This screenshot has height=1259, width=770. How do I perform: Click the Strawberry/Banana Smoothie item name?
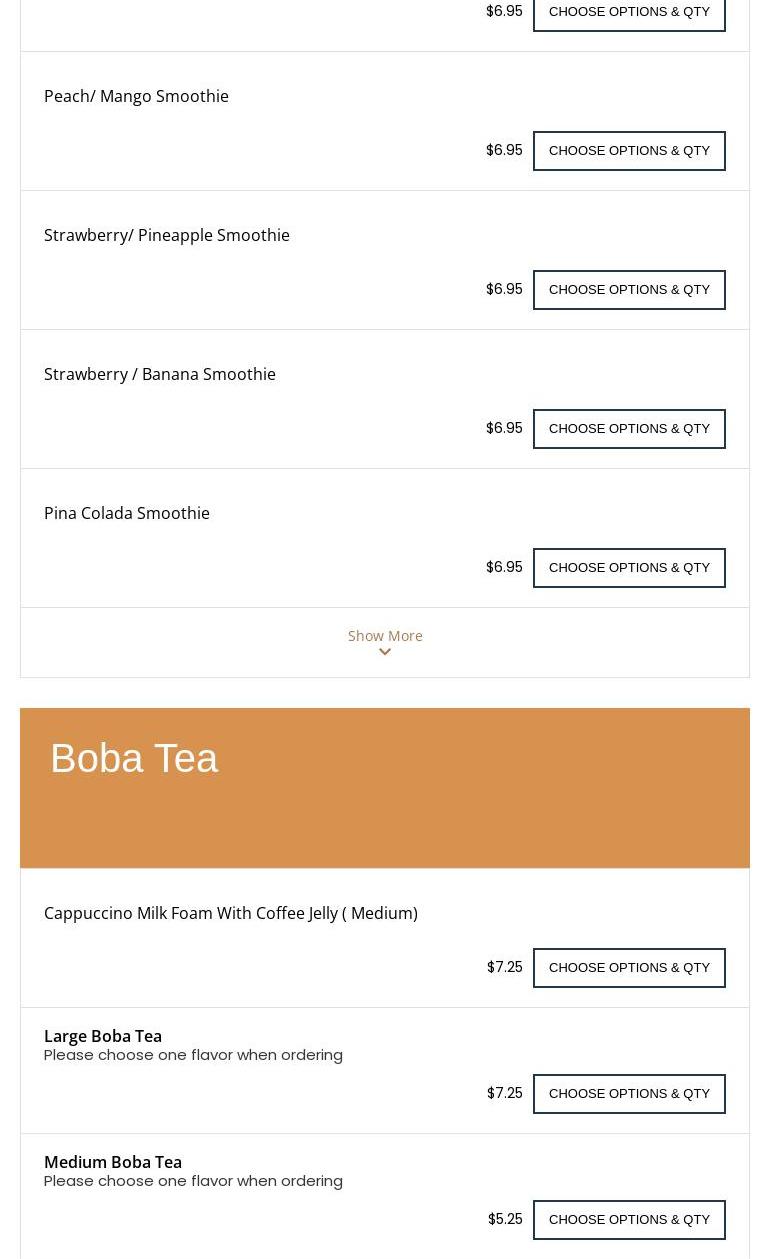pos(160,374)
